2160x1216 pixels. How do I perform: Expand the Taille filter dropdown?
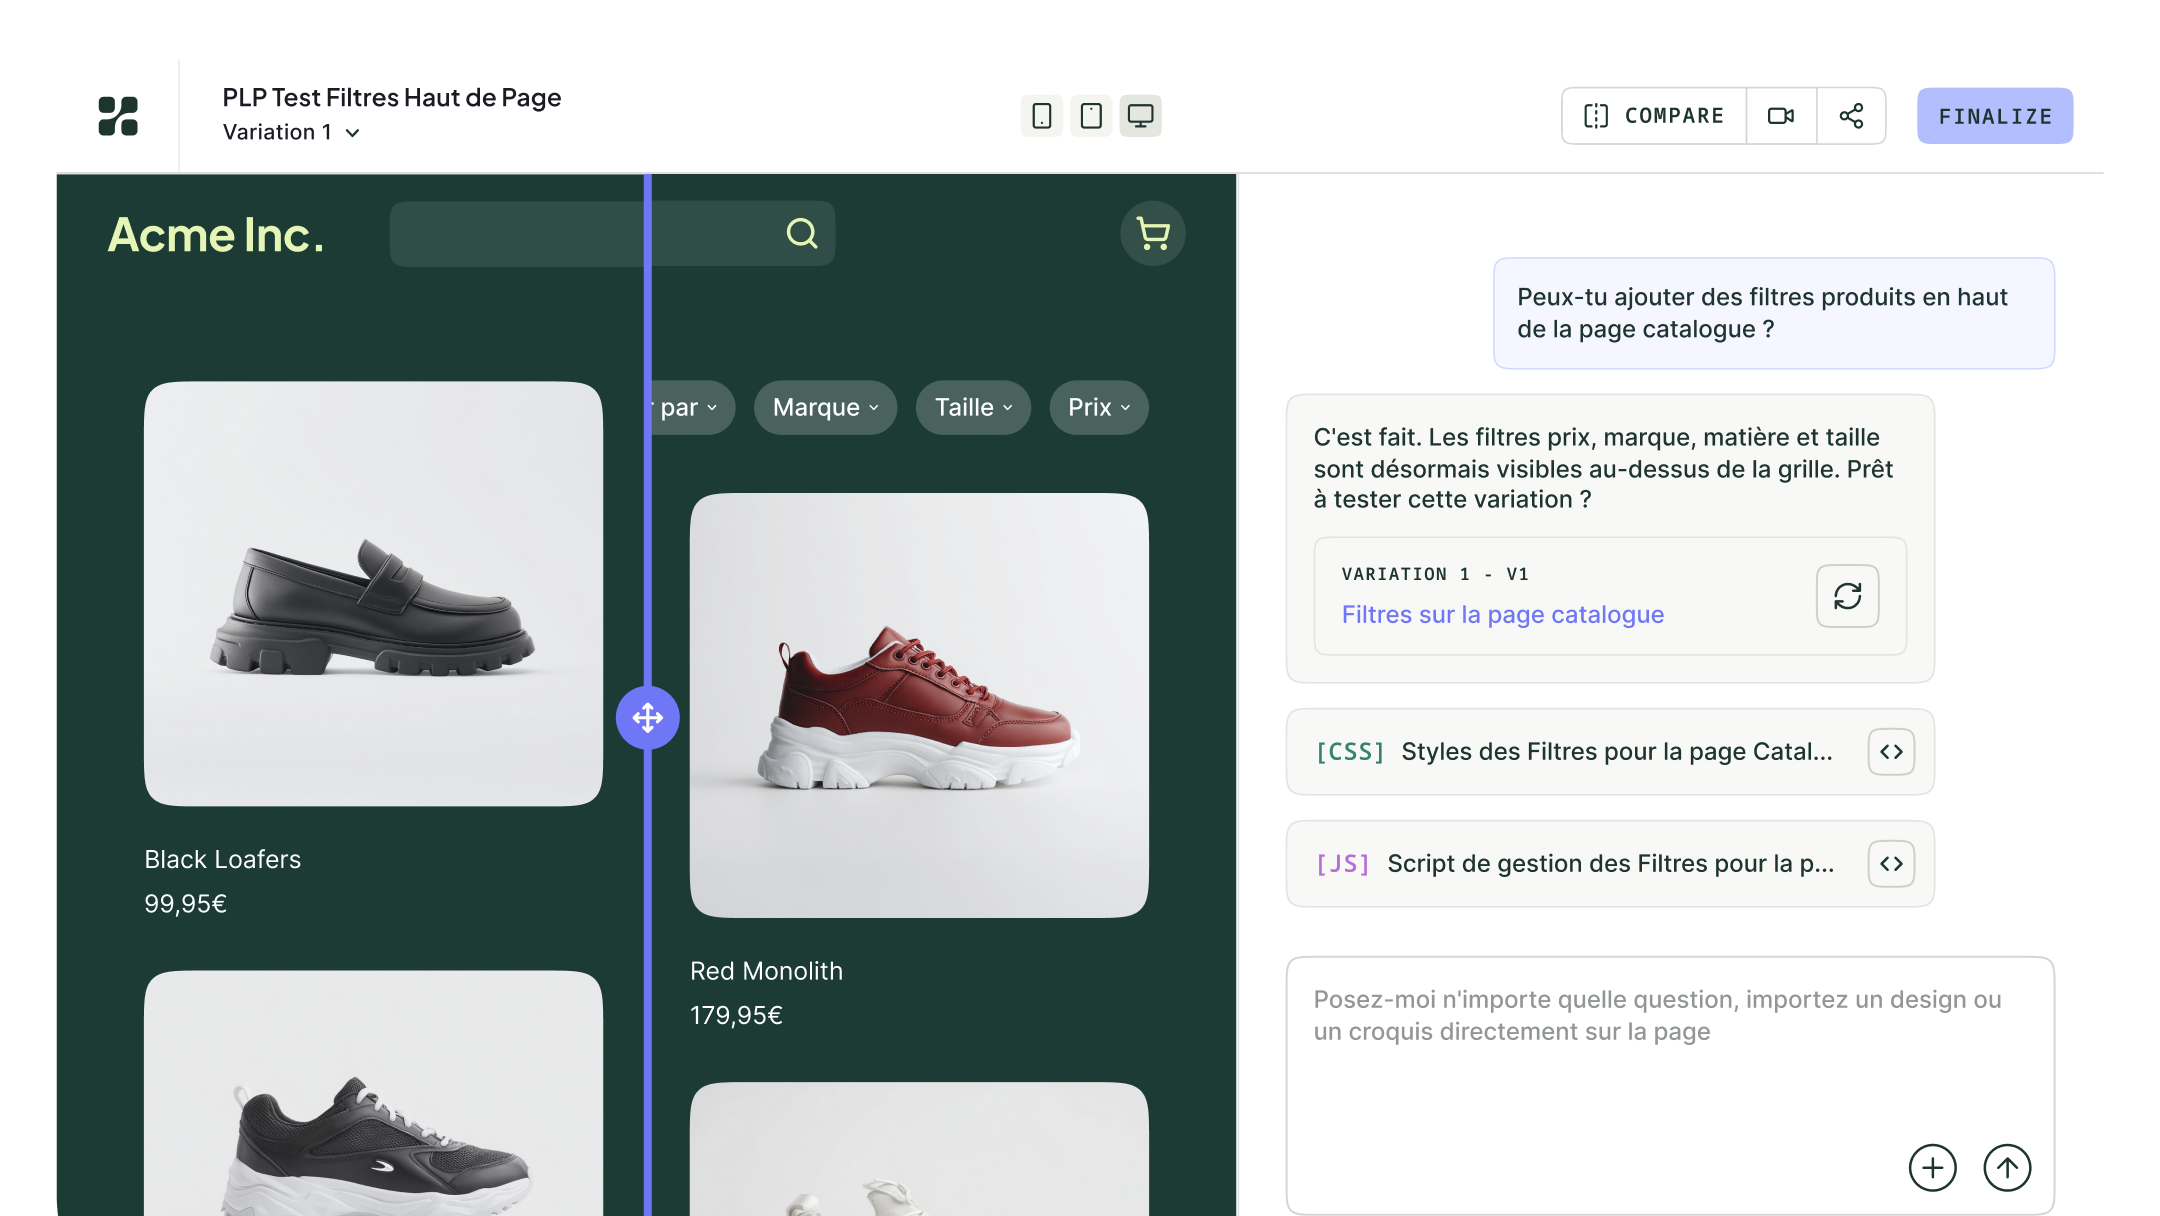coord(973,407)
